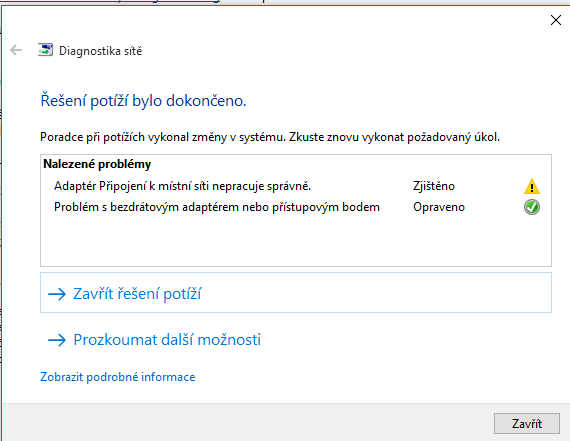This screenshot has height=441, width=570.
Task: Select the Problém s bezdrátovým adaptérem row
Action: pos(296,207)
